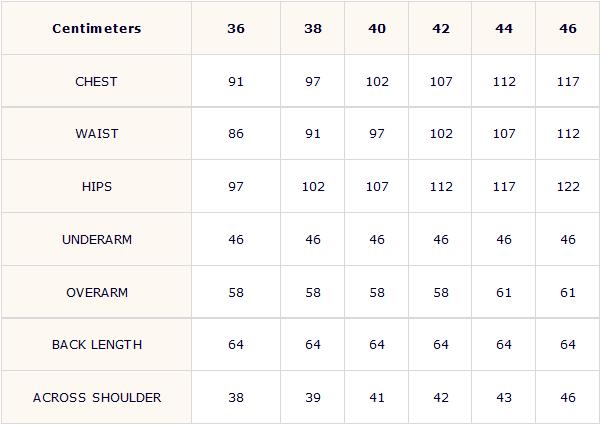Screen dimensions: 603x427
Task: Select the waist value for size 38
Action: tap(313, 134)
